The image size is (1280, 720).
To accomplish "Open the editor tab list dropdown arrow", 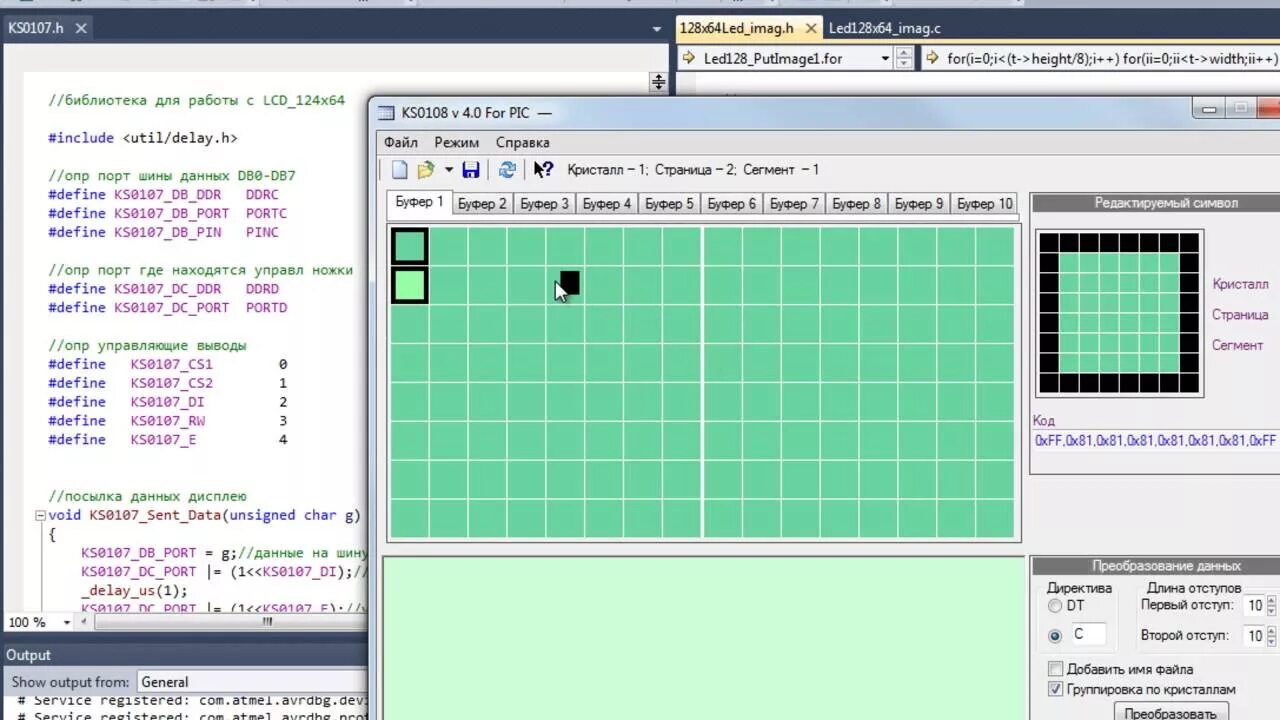I will pyautogui.click(x=657, y=29).
